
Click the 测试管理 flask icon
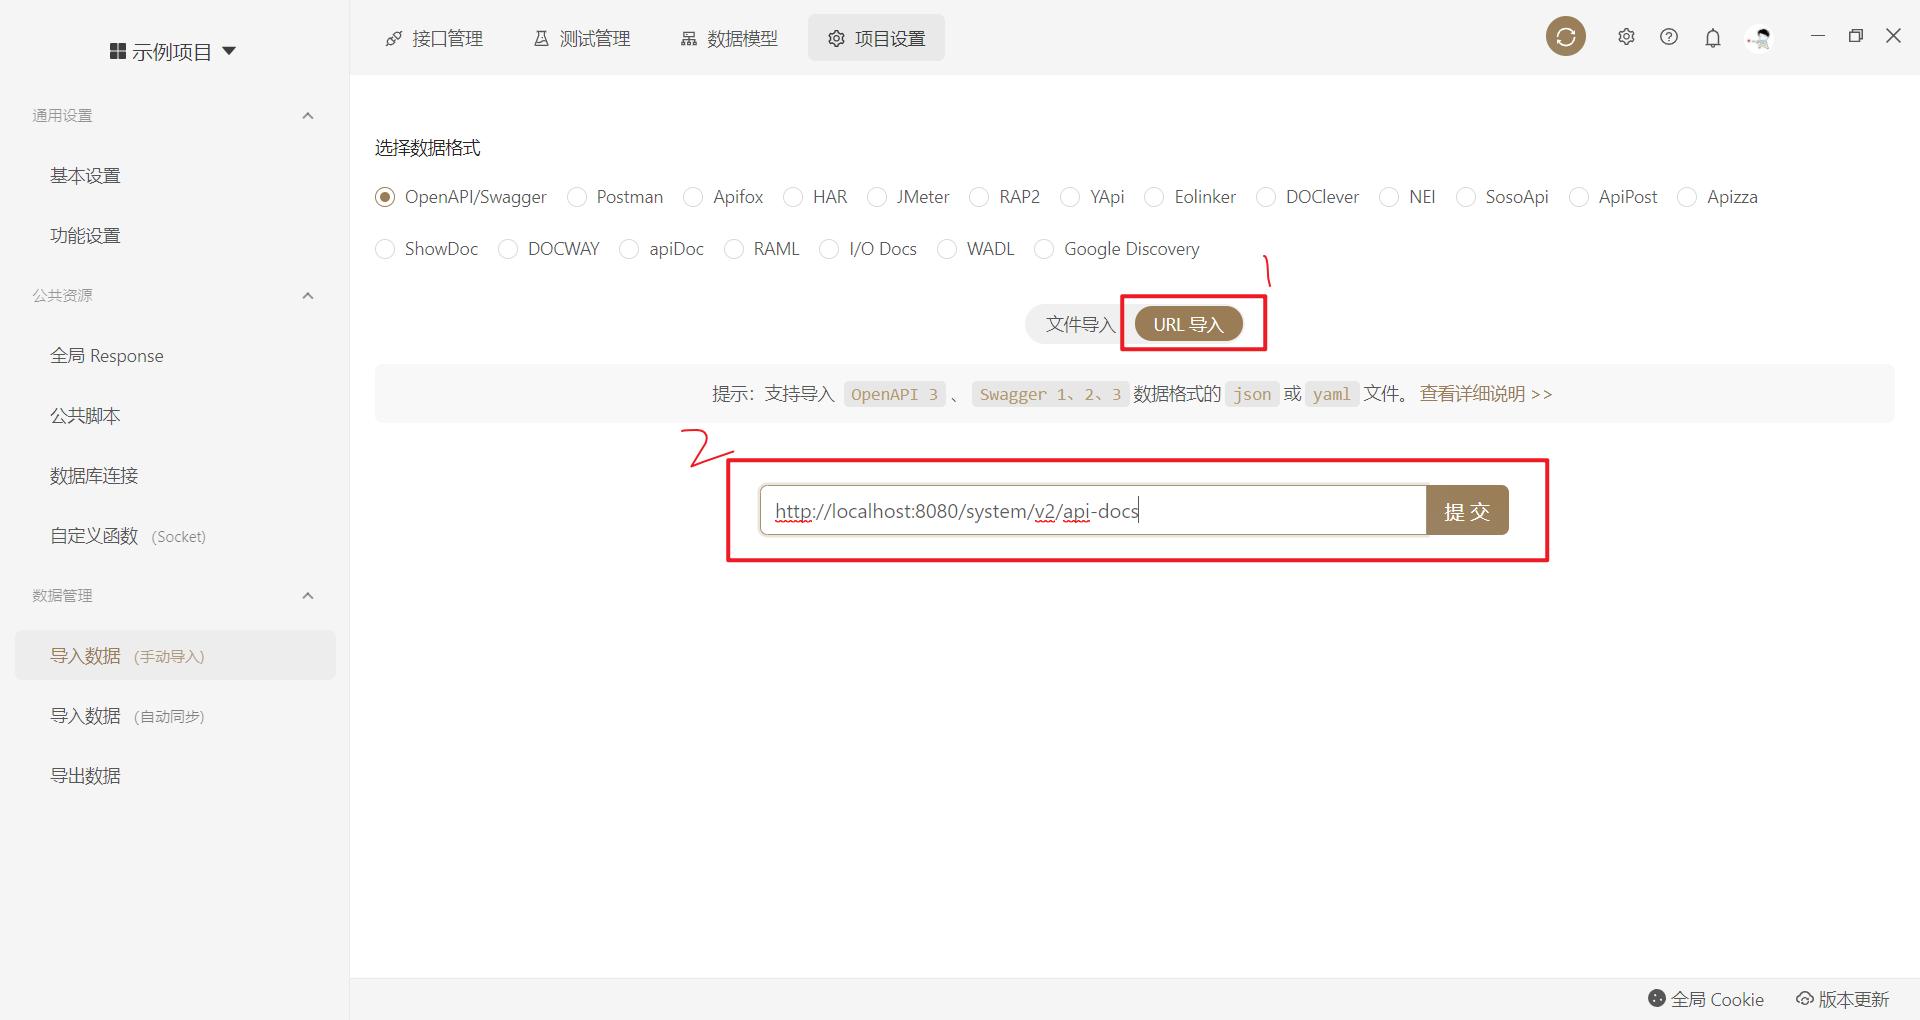pyautogui.click(x=541, y=38)
